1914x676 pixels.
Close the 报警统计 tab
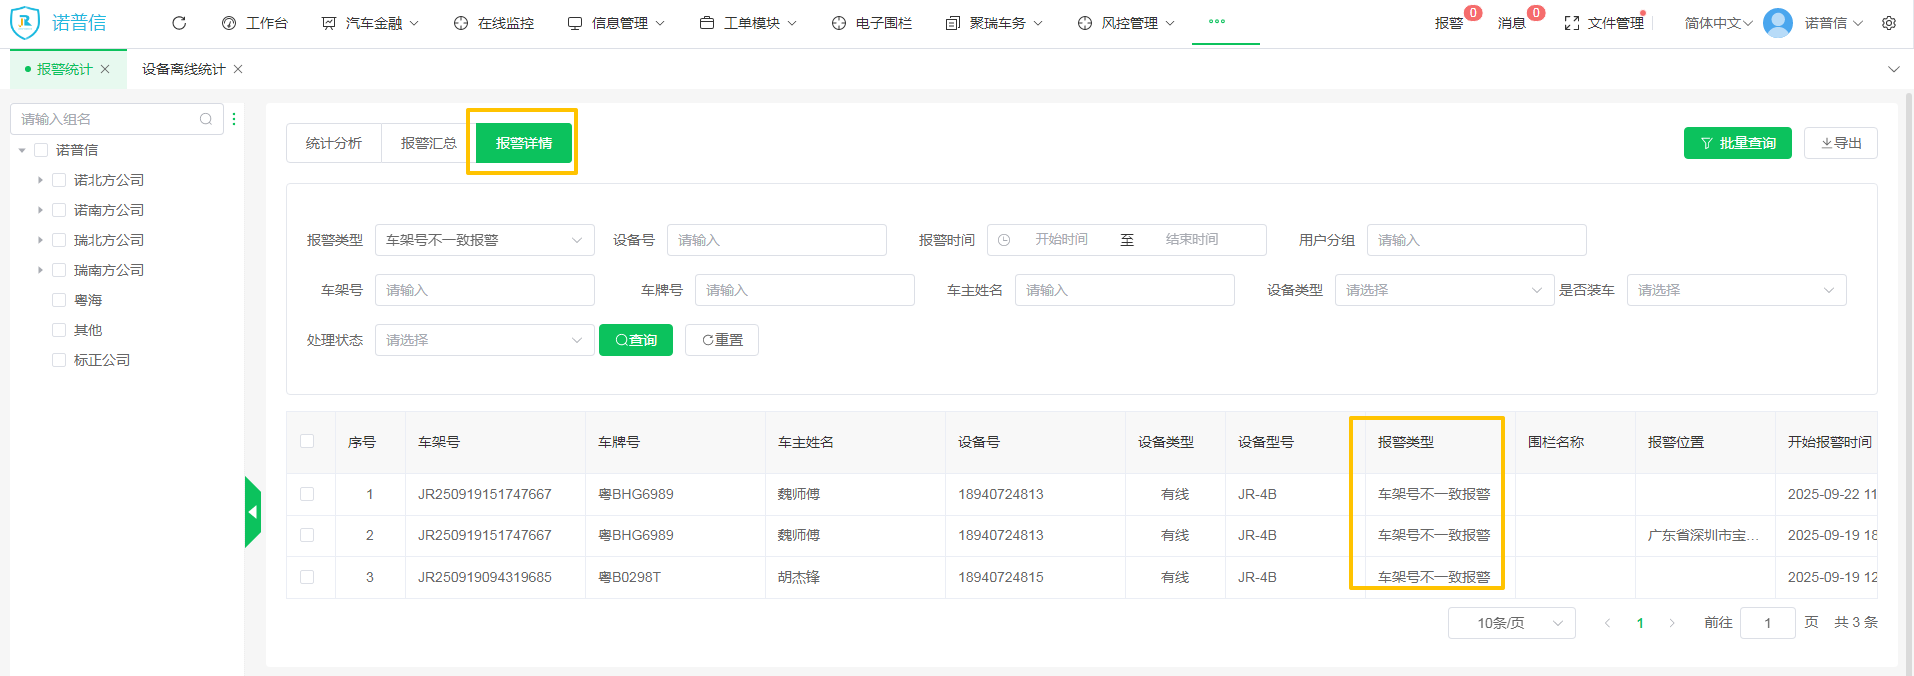point(105,69)
